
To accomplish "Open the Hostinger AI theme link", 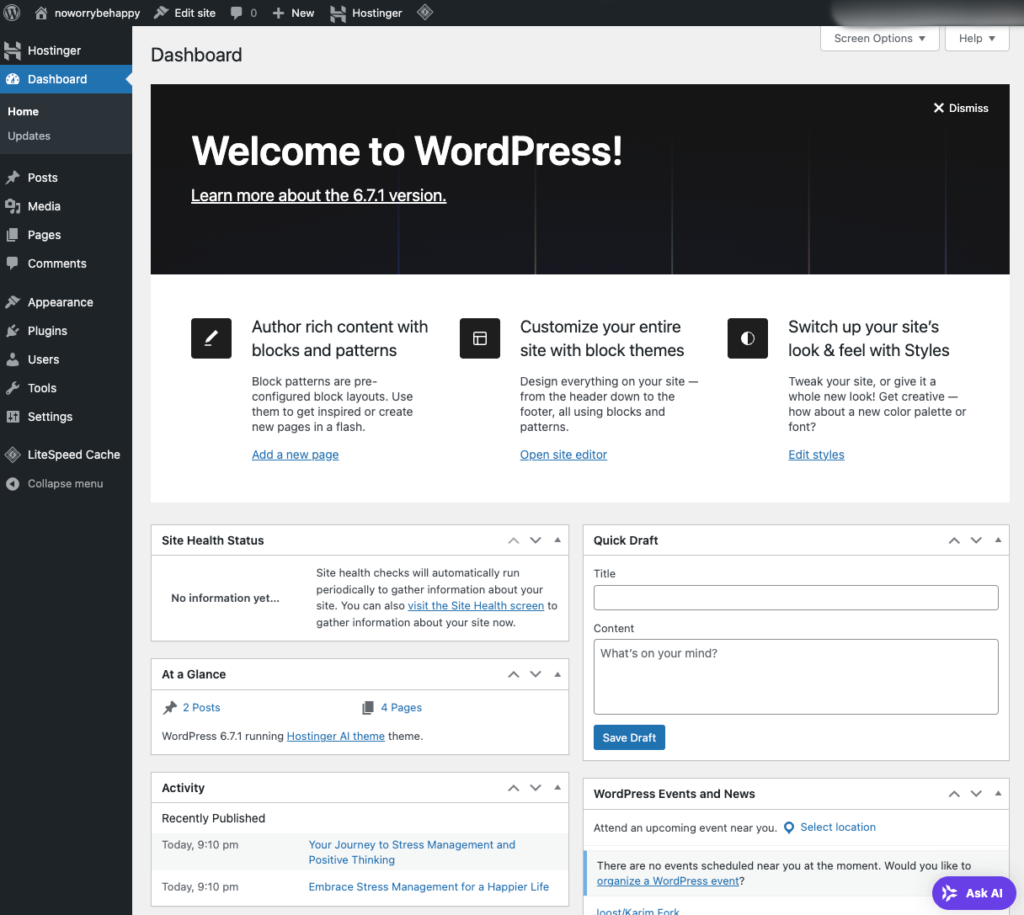I will [x=336, y=736].
